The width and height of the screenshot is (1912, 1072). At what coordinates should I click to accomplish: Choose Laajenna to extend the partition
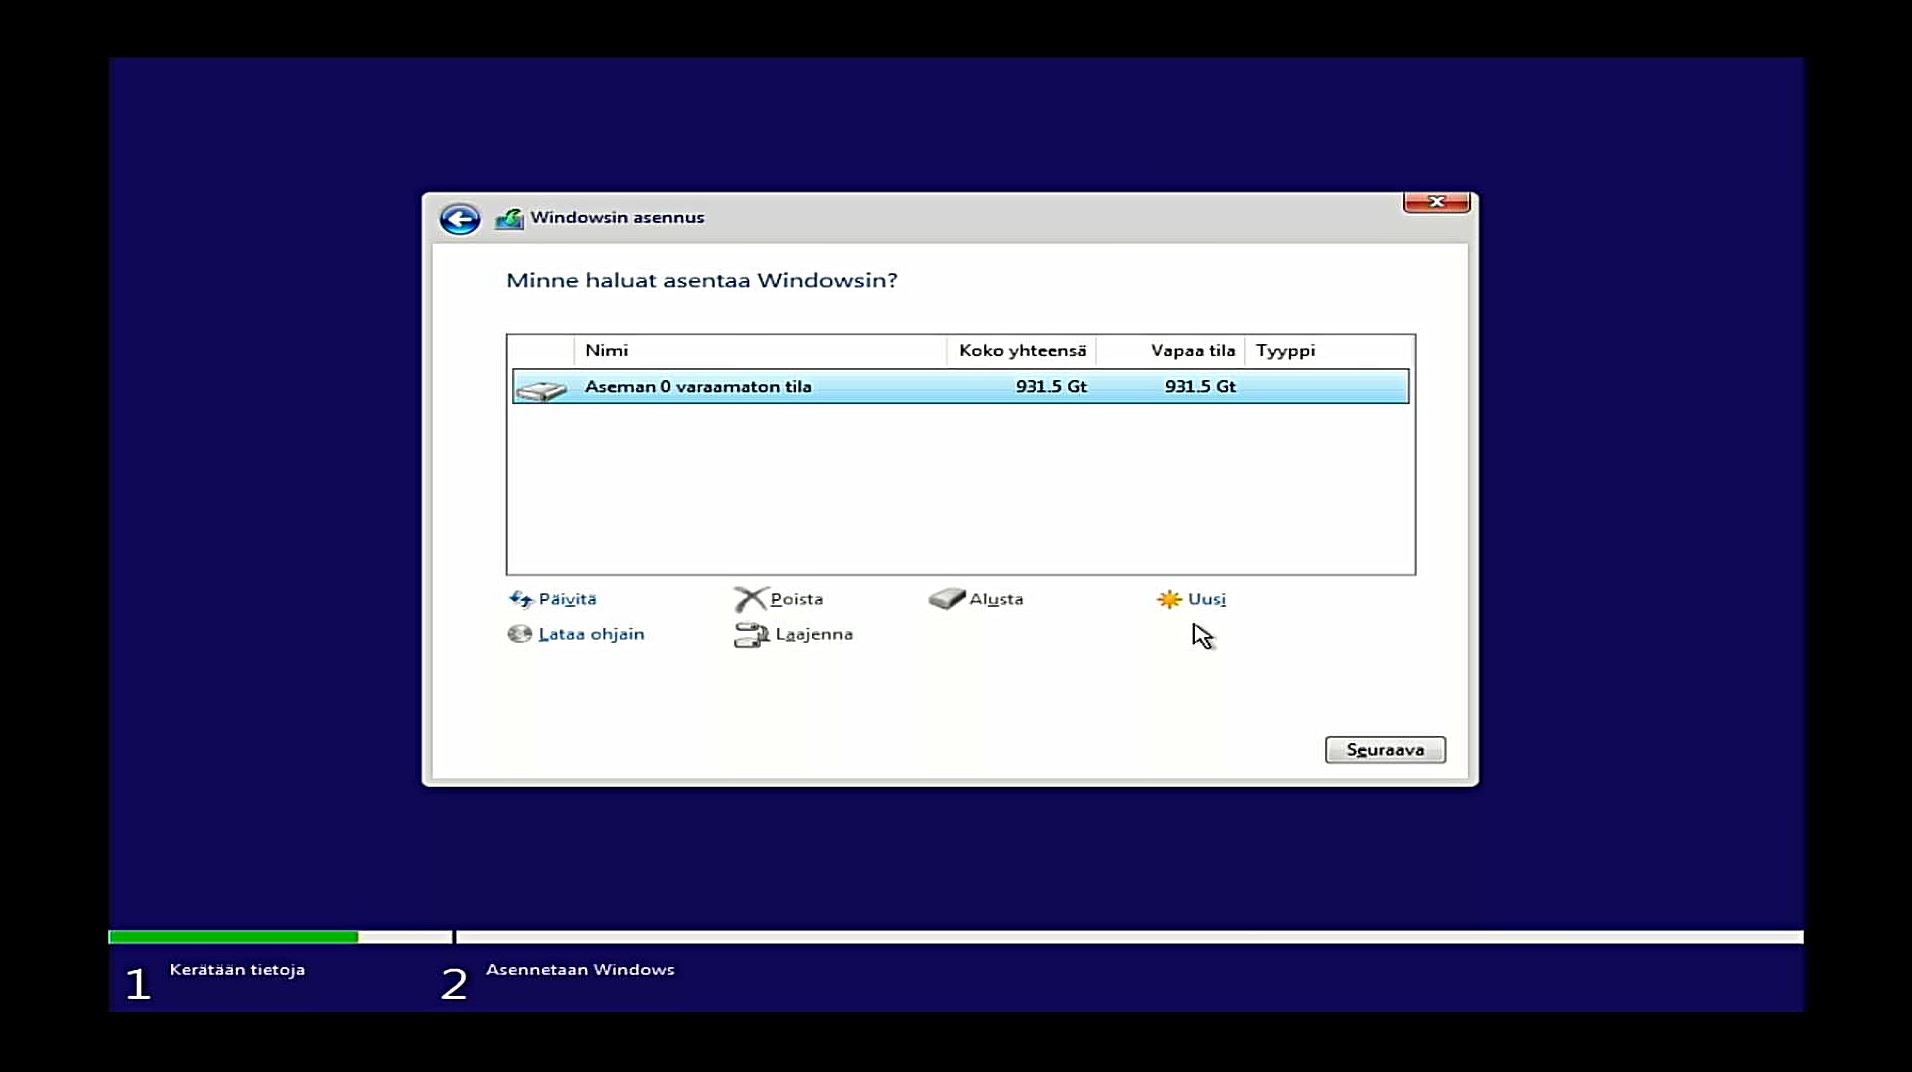click(814, 634)
